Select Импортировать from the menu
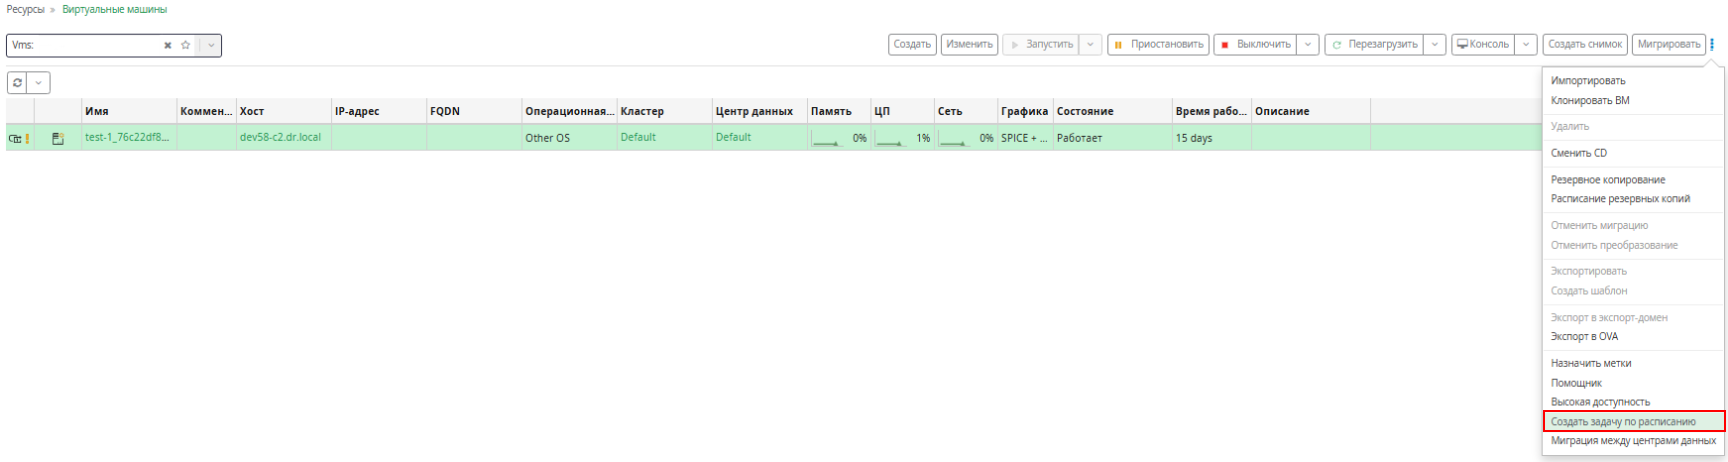Viewport: 1728px width, 462px height. tap(1588, 81)
